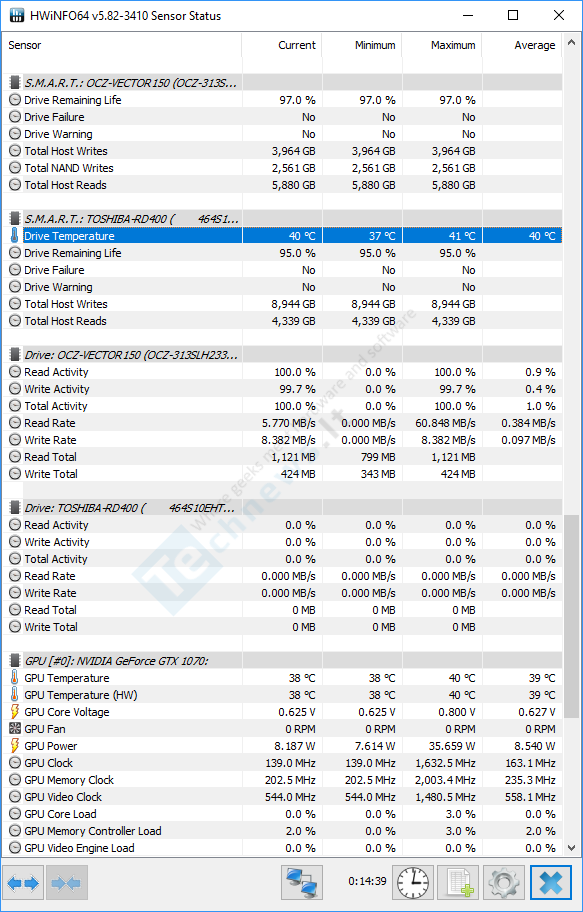583x912 pixels.
Task: Click the shrink layout arrows button
Action: pyautogui.click(x=67, y=884)
